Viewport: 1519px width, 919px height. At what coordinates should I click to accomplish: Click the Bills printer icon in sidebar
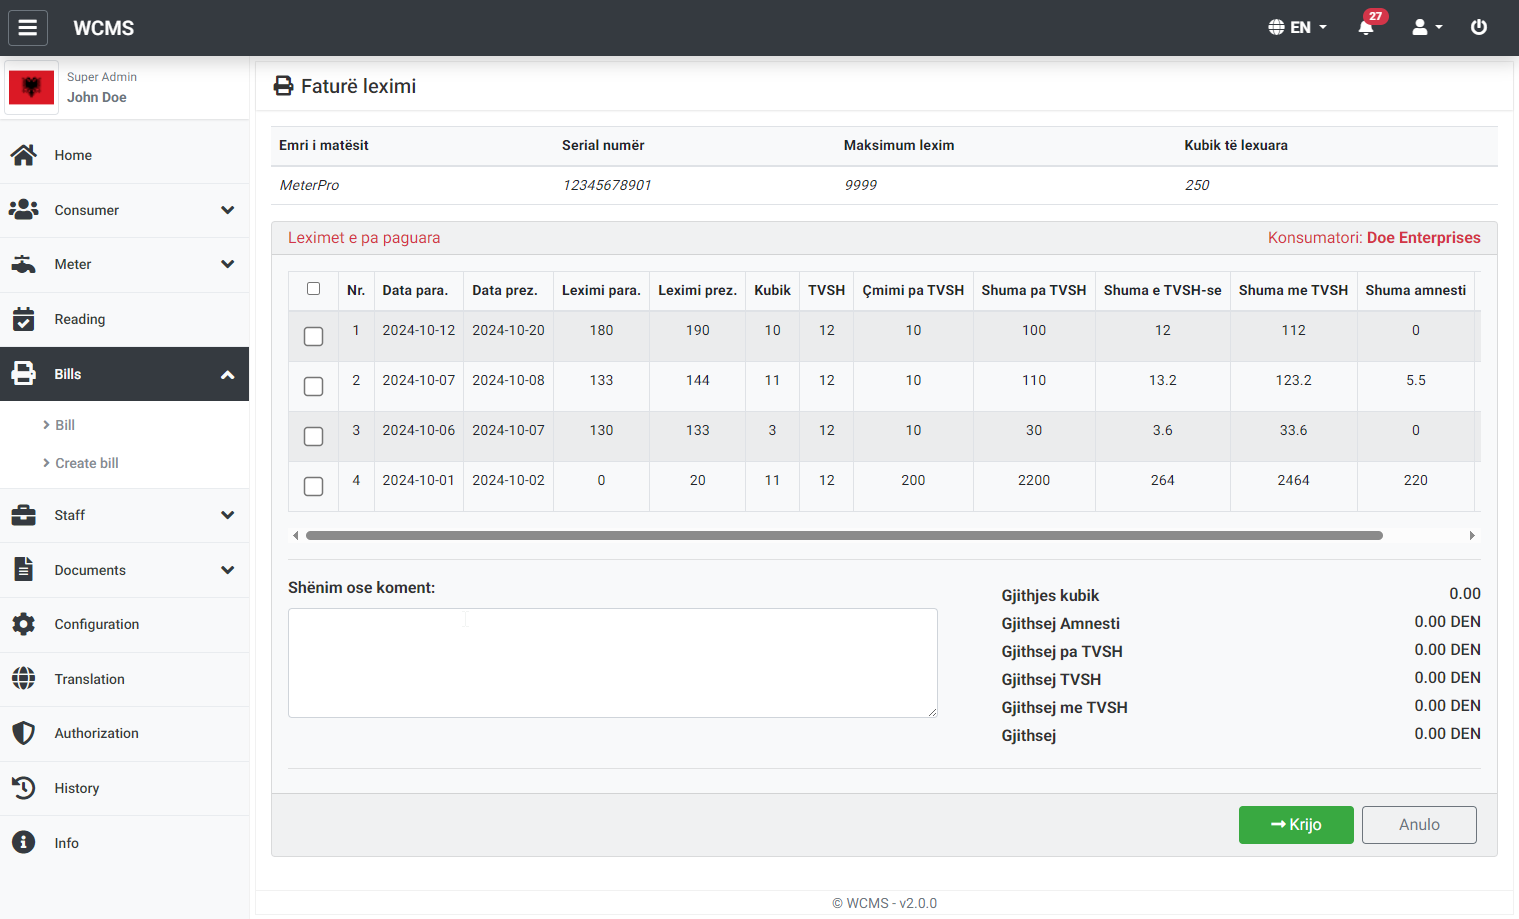coord(24,374)
